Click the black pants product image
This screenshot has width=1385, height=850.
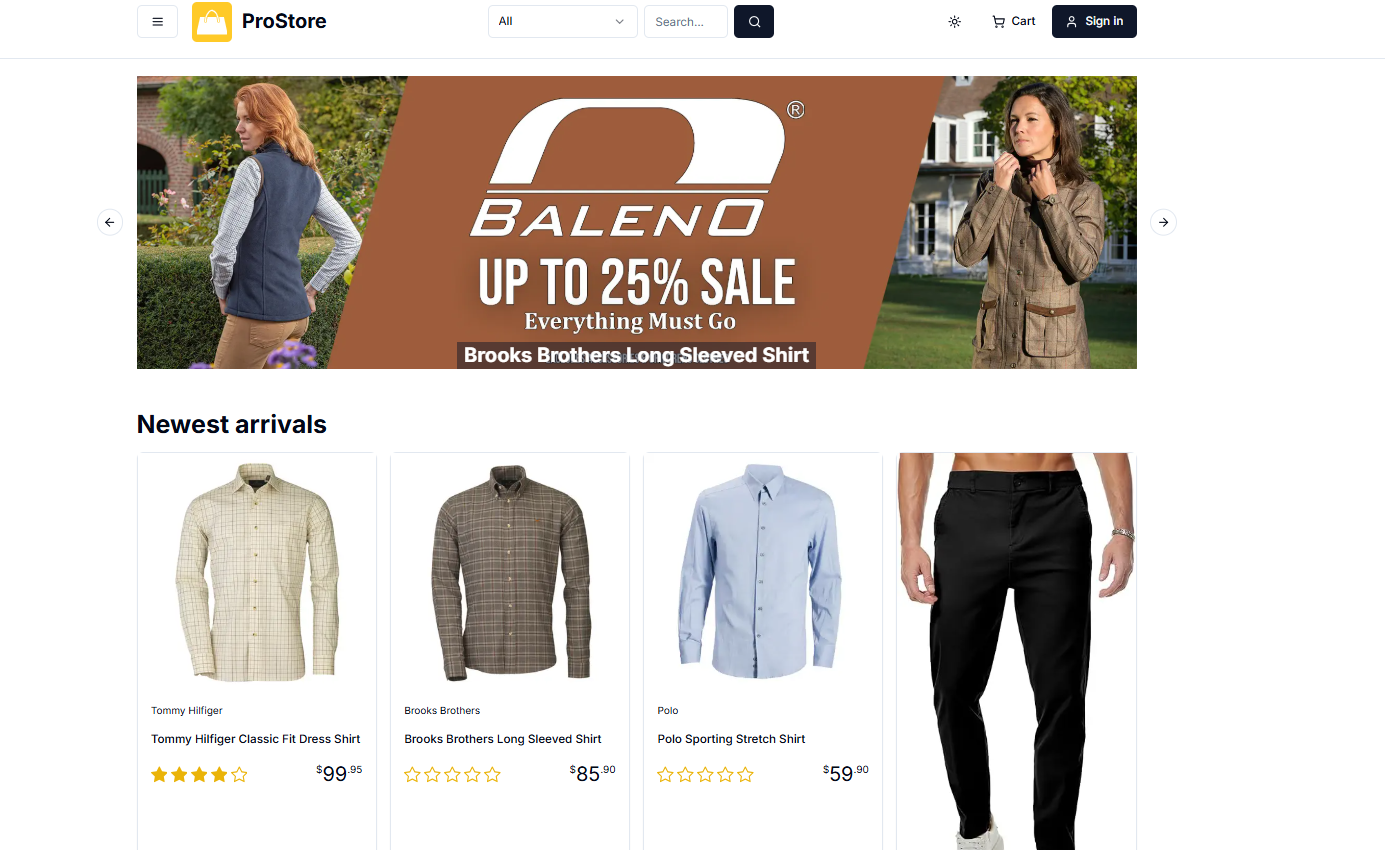[1016, 651]
